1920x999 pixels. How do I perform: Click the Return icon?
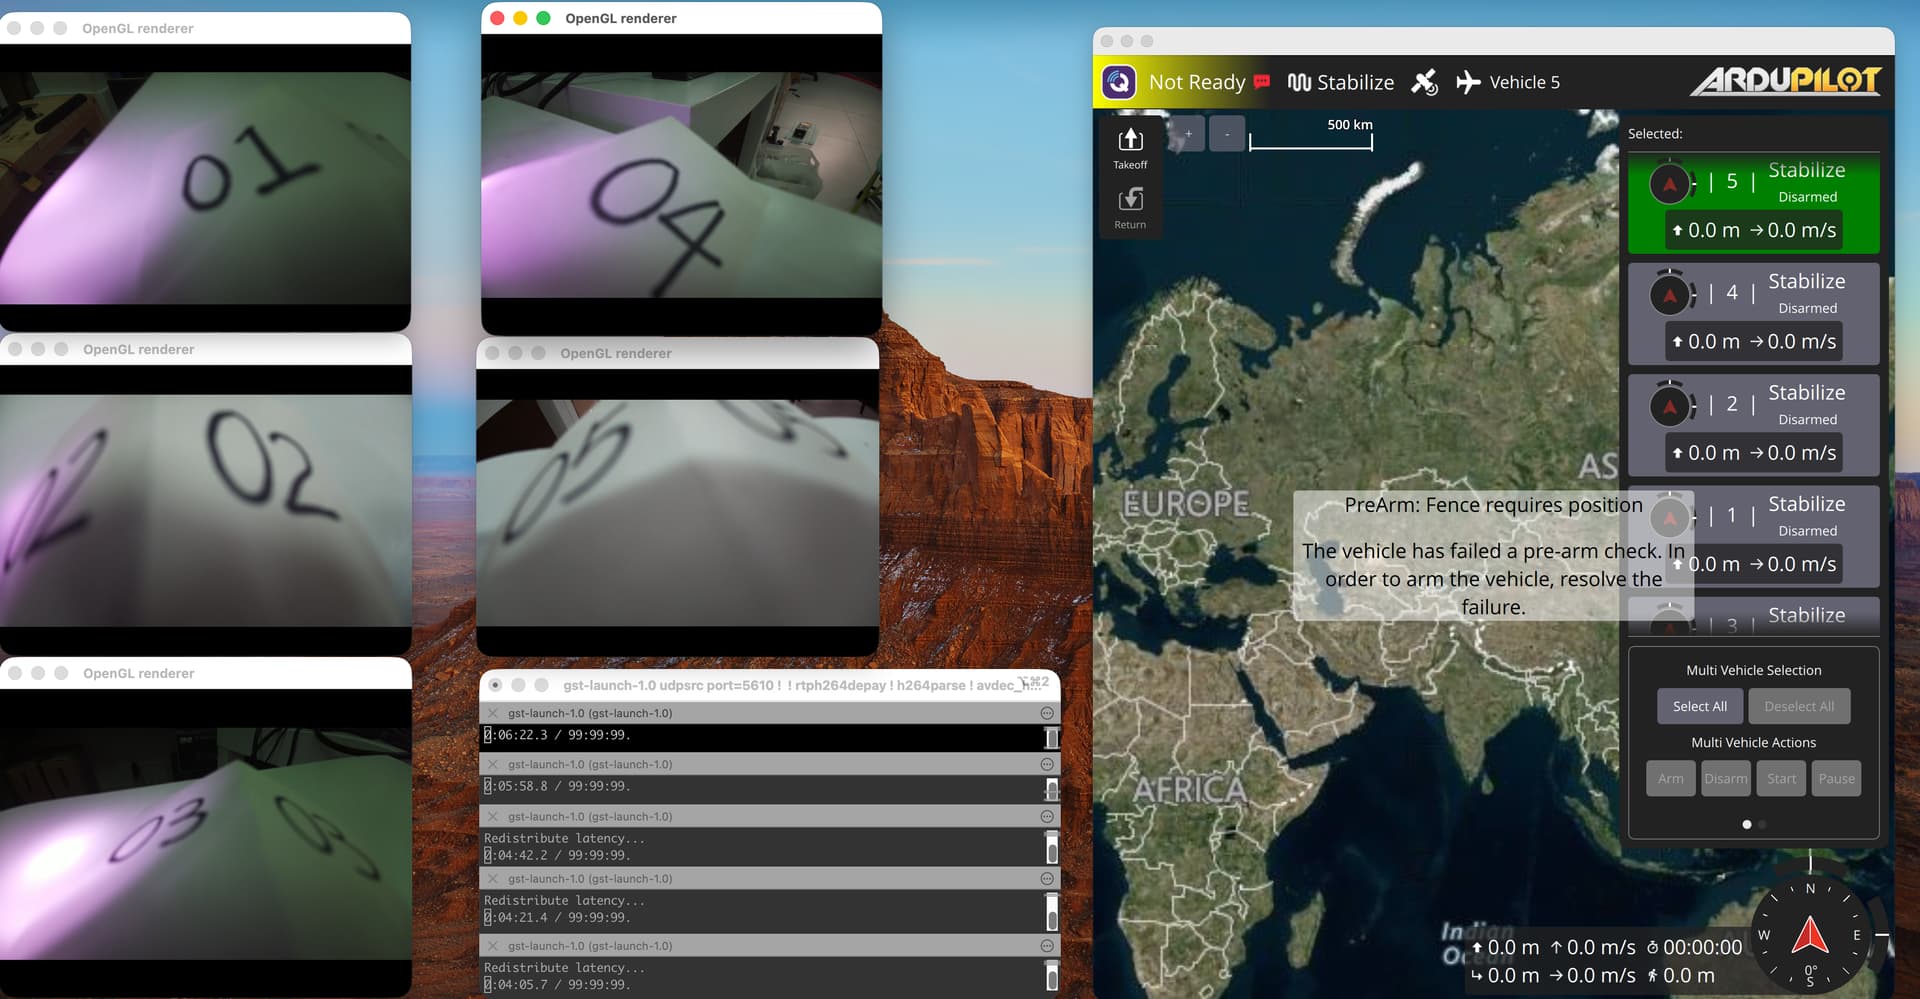(x=1130, y=208)
